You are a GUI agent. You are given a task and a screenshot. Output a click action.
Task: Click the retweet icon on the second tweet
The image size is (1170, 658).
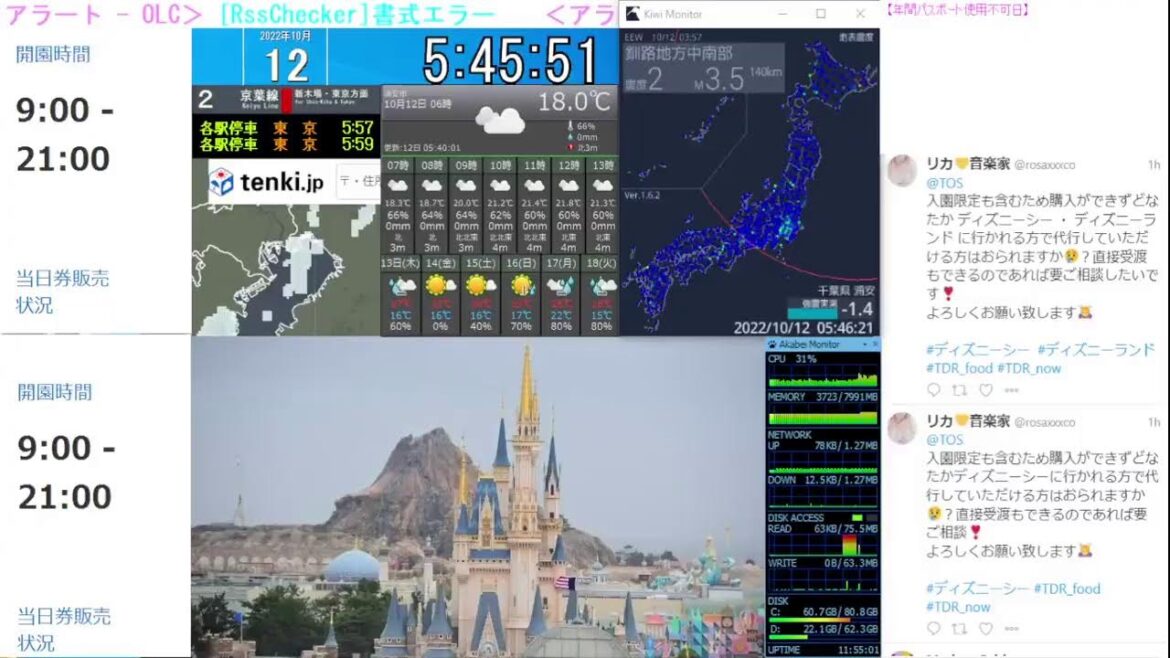[x=960, y=630]
